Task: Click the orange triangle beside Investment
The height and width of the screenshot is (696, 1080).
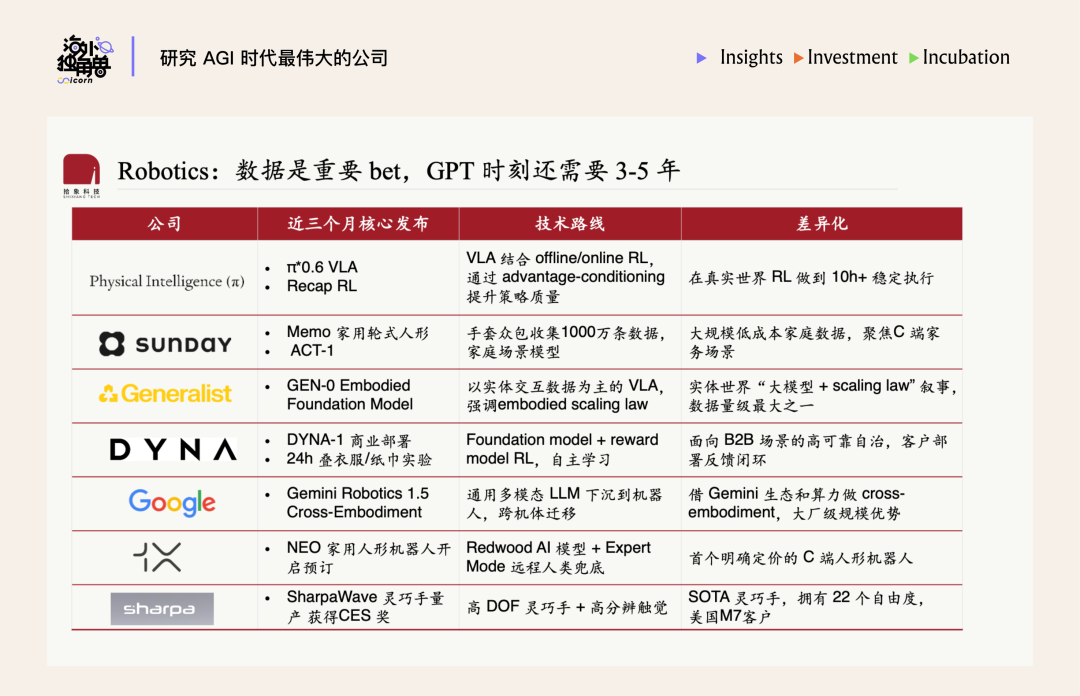Action: [798, 58]
